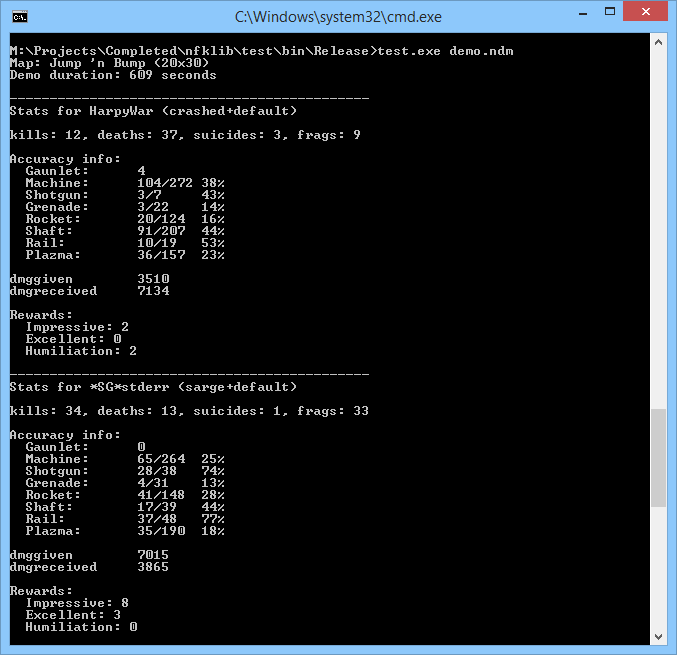This screenshot has width=677, height=655.
Task: Click the Stats for *SG*stderr heading
Action: point(153,387)
